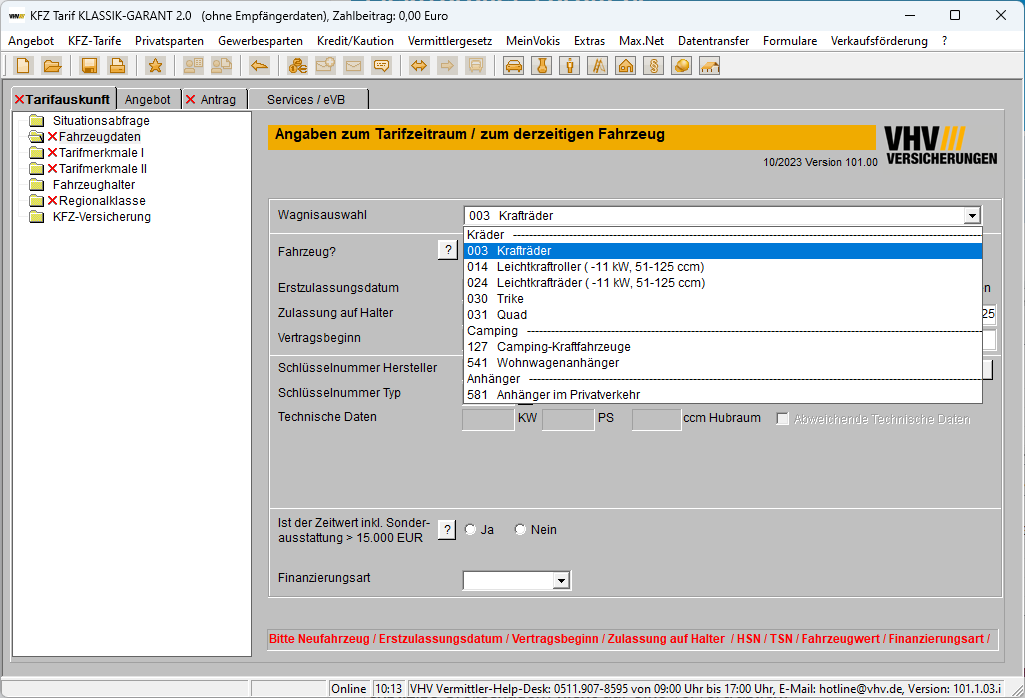
Task: Click the back arrow toolbar icon
Action: (259, 66)
